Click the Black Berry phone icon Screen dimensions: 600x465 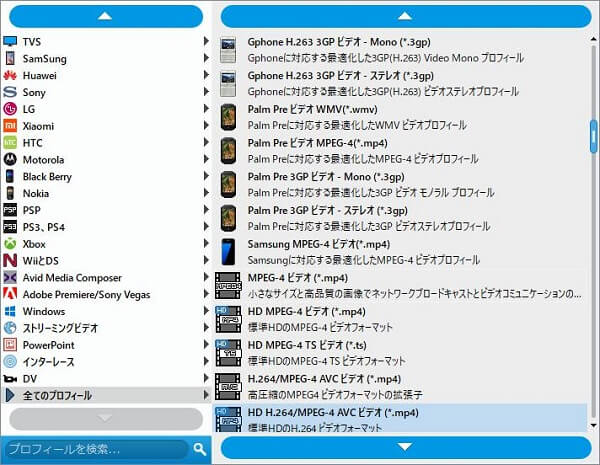coord(10,176)
